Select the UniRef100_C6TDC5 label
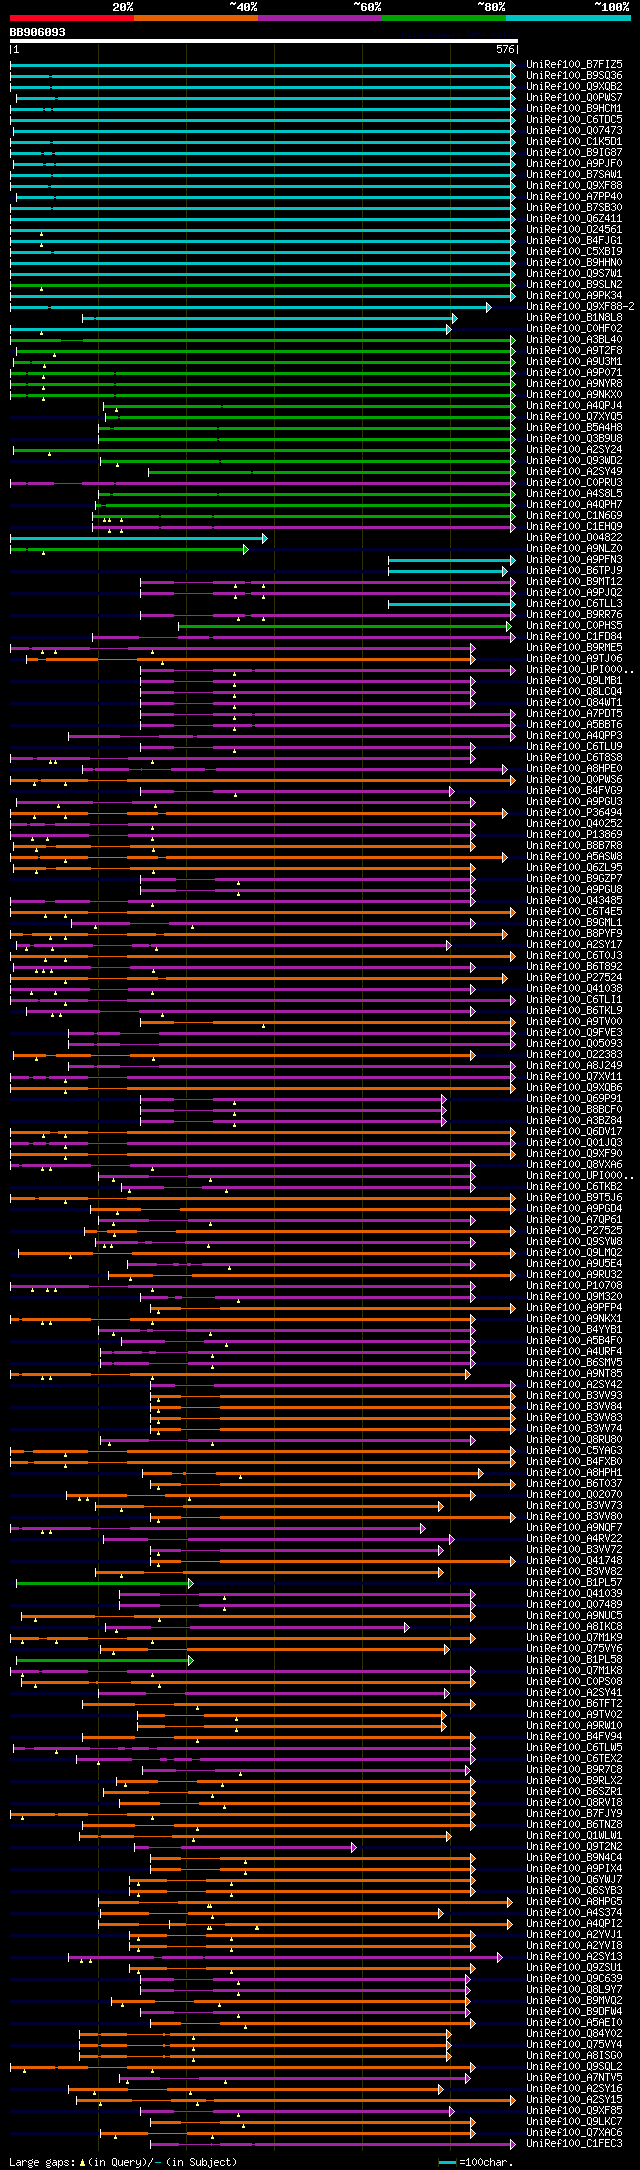This screenshot has height=2170, width=640. (574, 119)
